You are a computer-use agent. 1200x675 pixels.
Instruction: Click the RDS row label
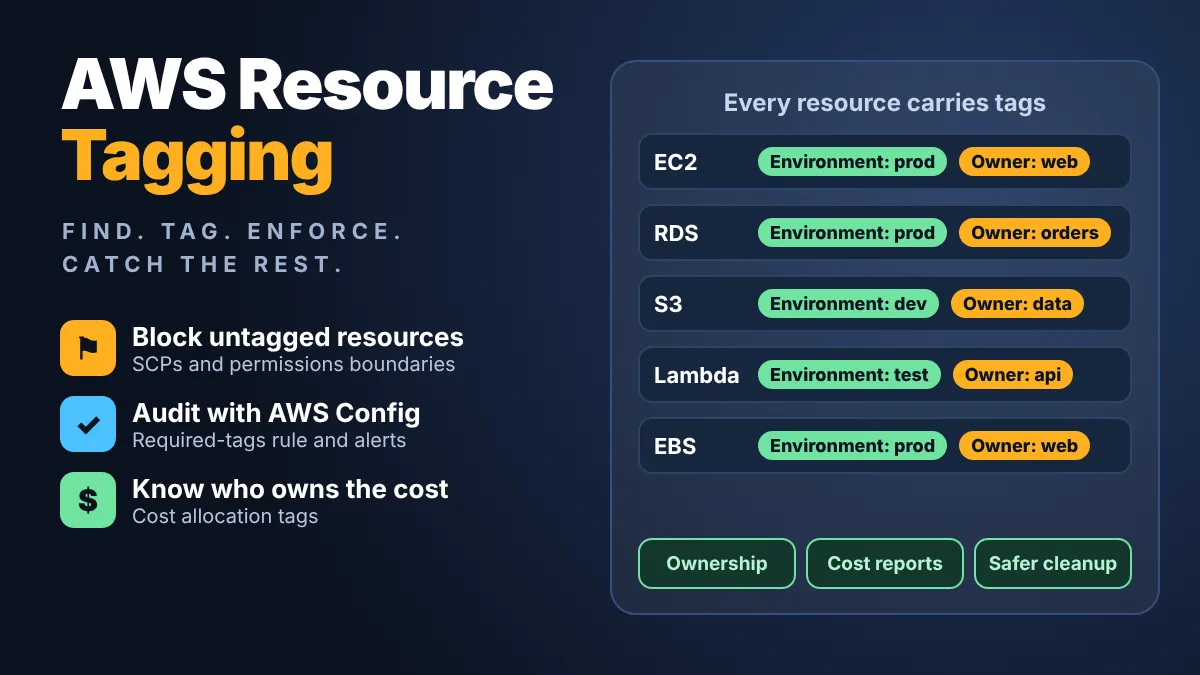[x=676, y=233]
